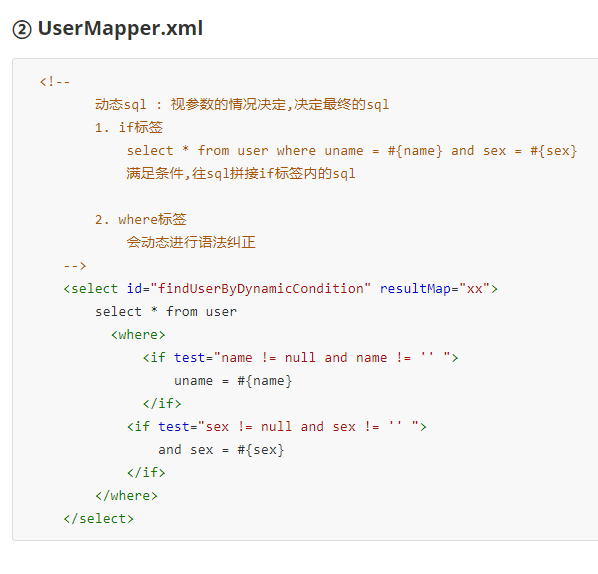Click the 'findUserByDynamicCondition' id value

point(260,289)
